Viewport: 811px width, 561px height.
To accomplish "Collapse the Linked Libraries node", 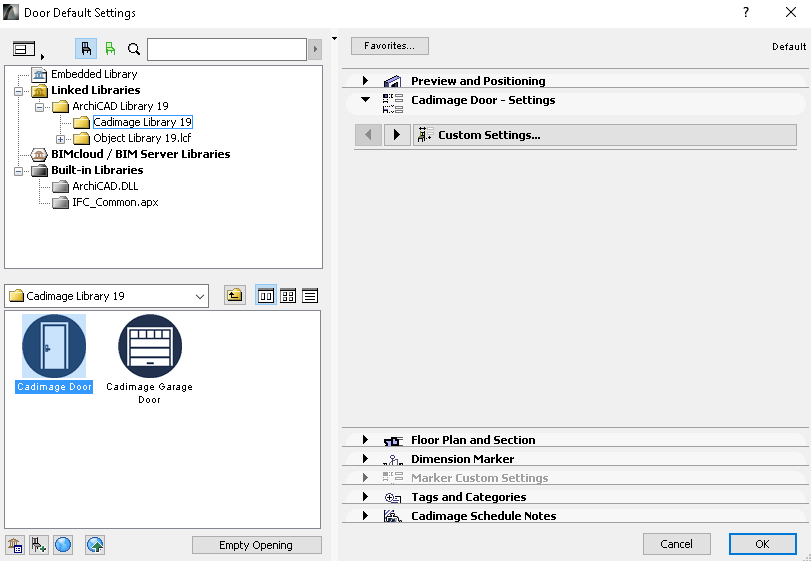I will tap(19, 91).
